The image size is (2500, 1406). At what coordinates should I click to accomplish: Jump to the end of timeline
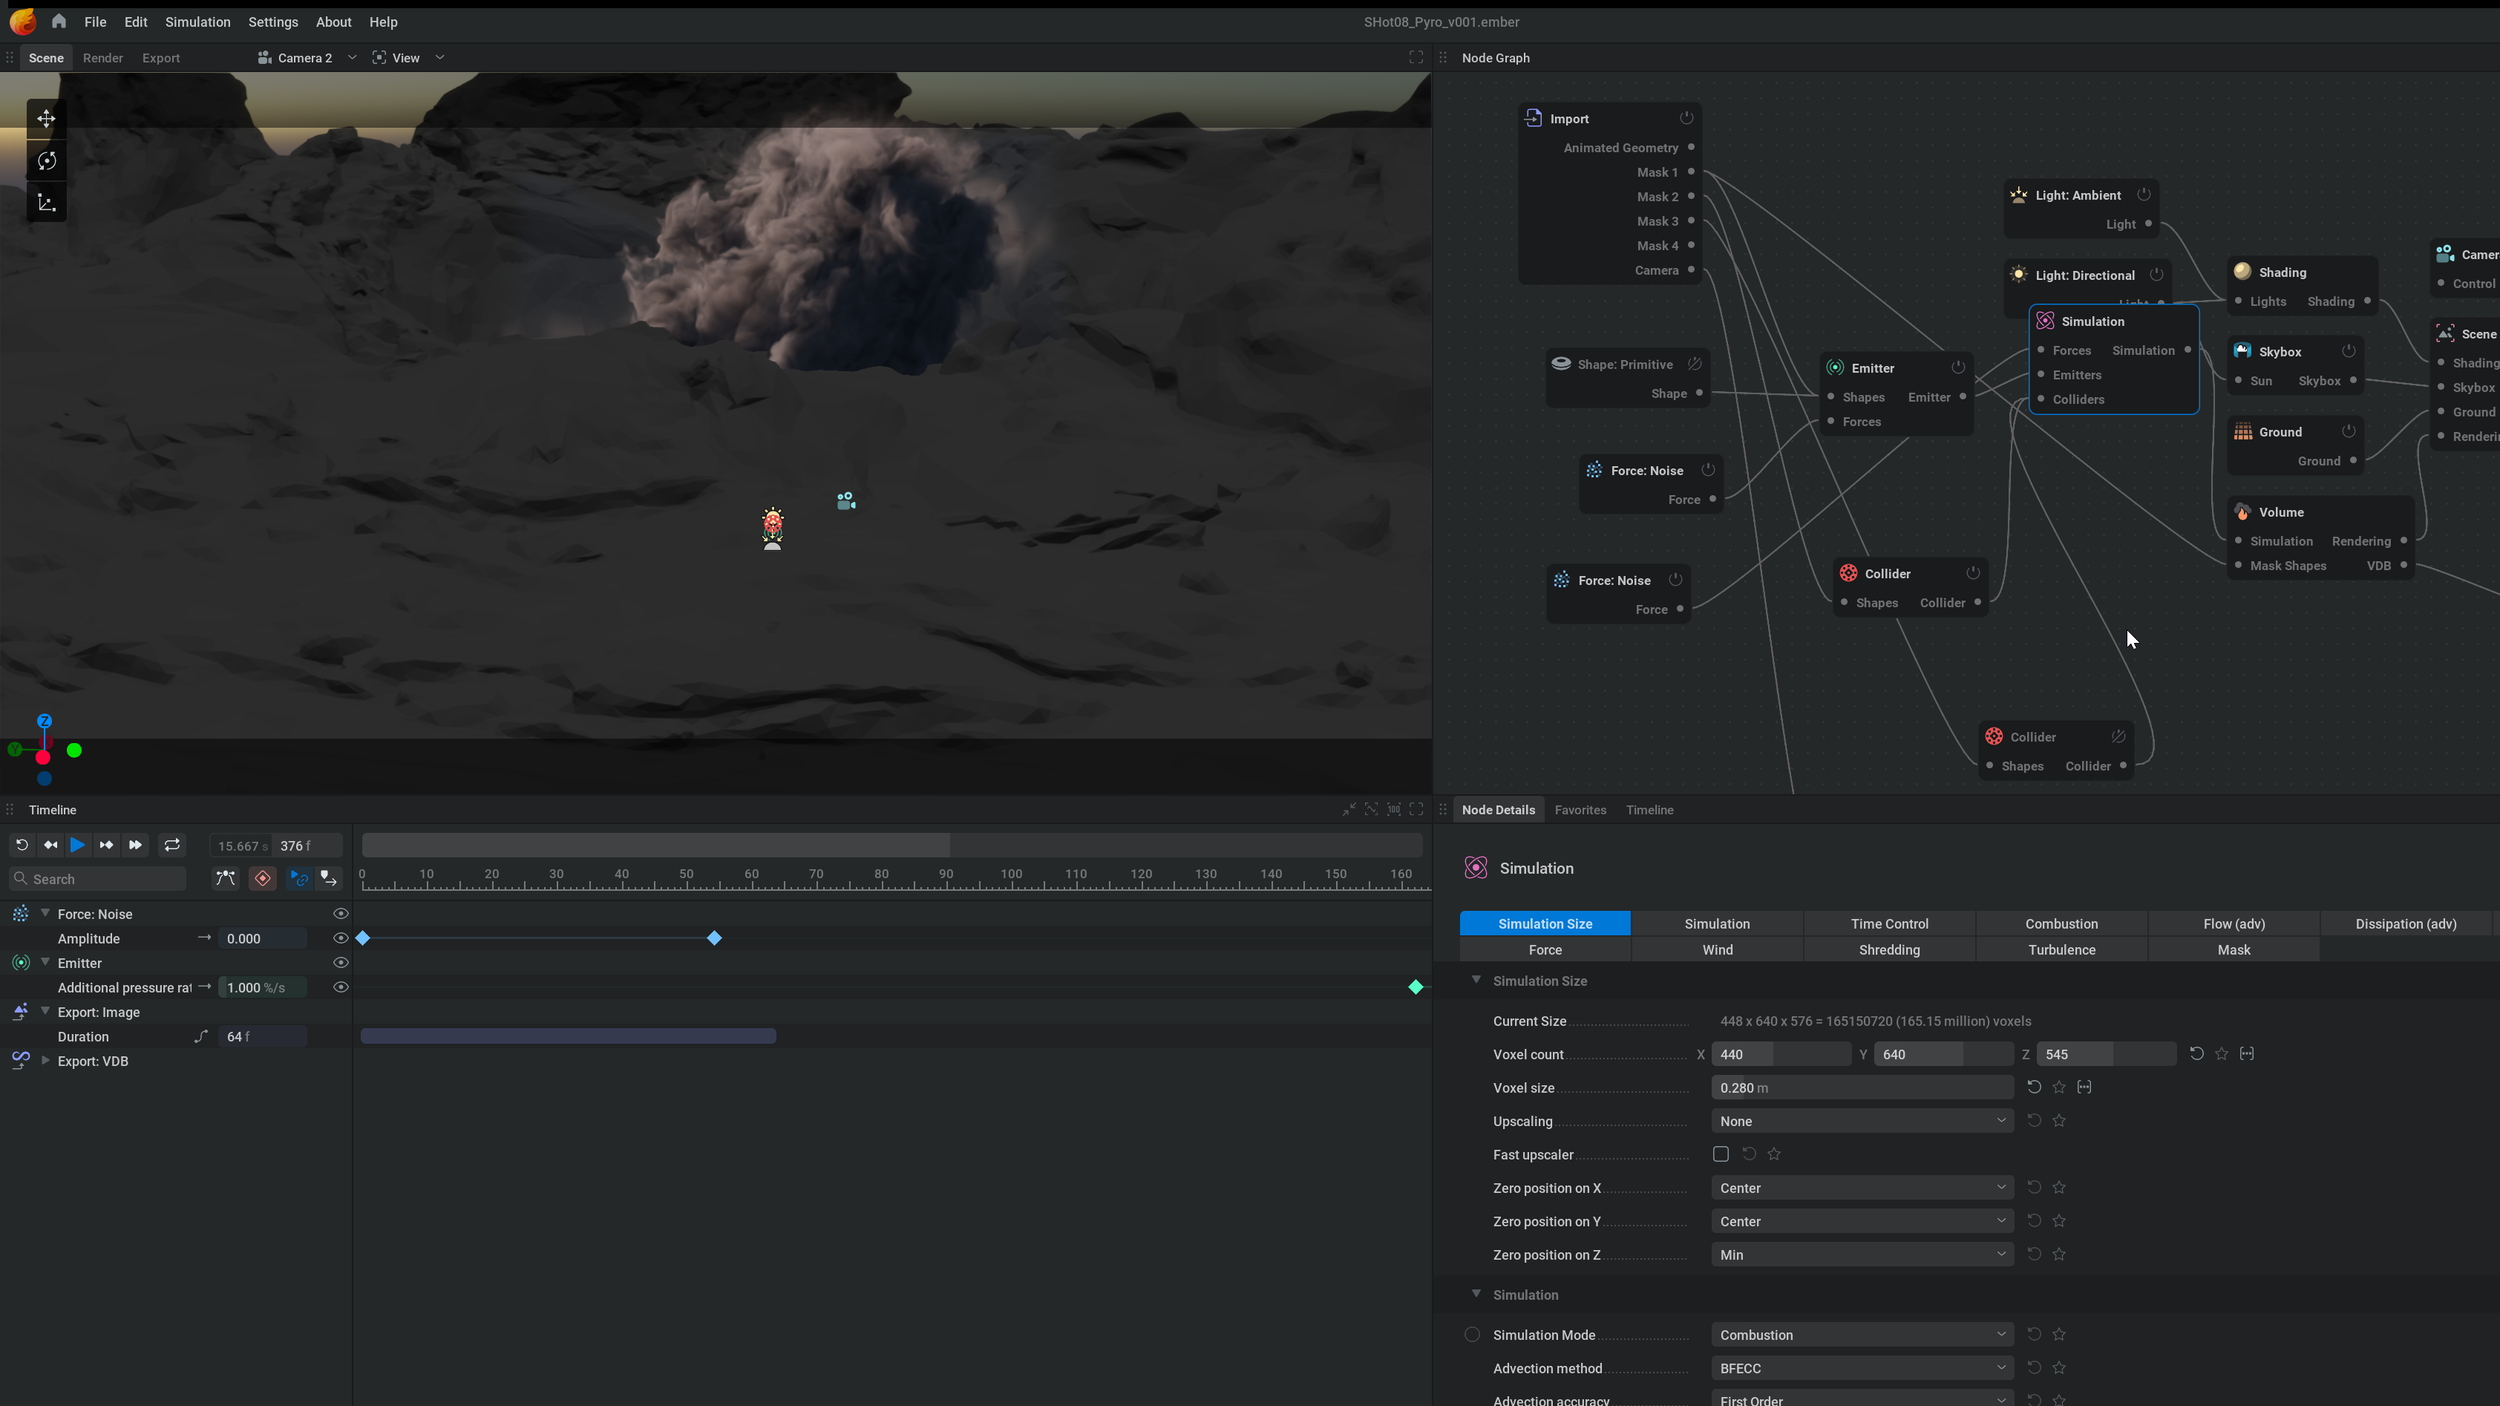pyautogui.click(x=135, y=845)
